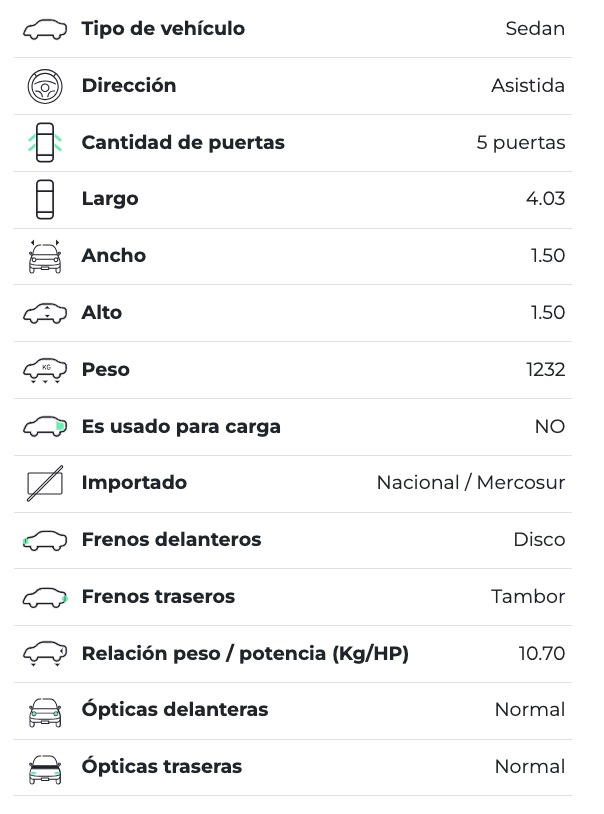Click the Tambor rear brakes value

coord(528,597)
